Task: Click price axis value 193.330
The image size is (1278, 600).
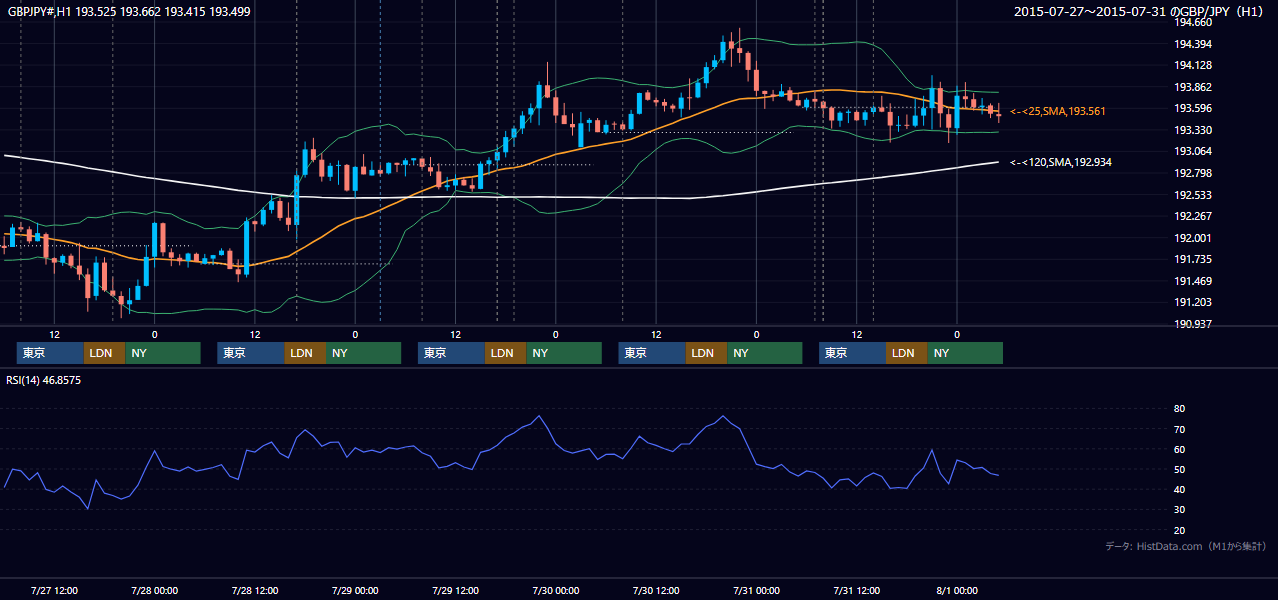Action: pos(1193,130)
